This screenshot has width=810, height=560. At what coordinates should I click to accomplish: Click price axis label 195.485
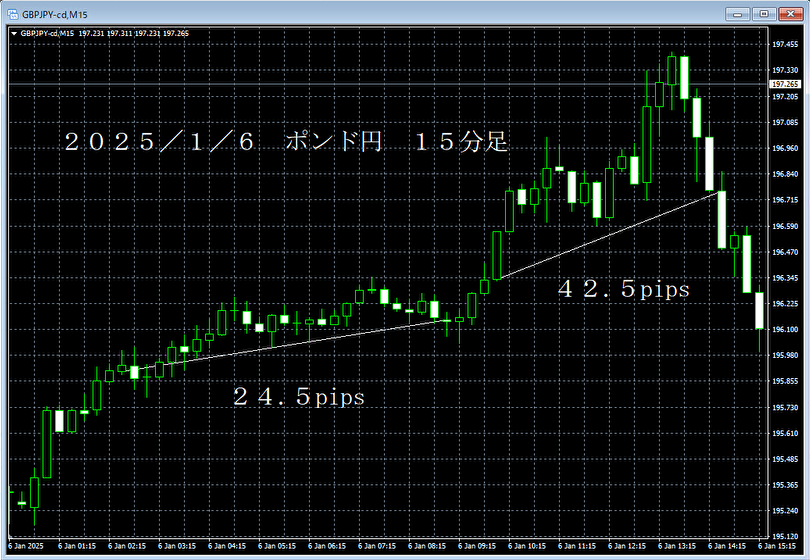(785, 459)
